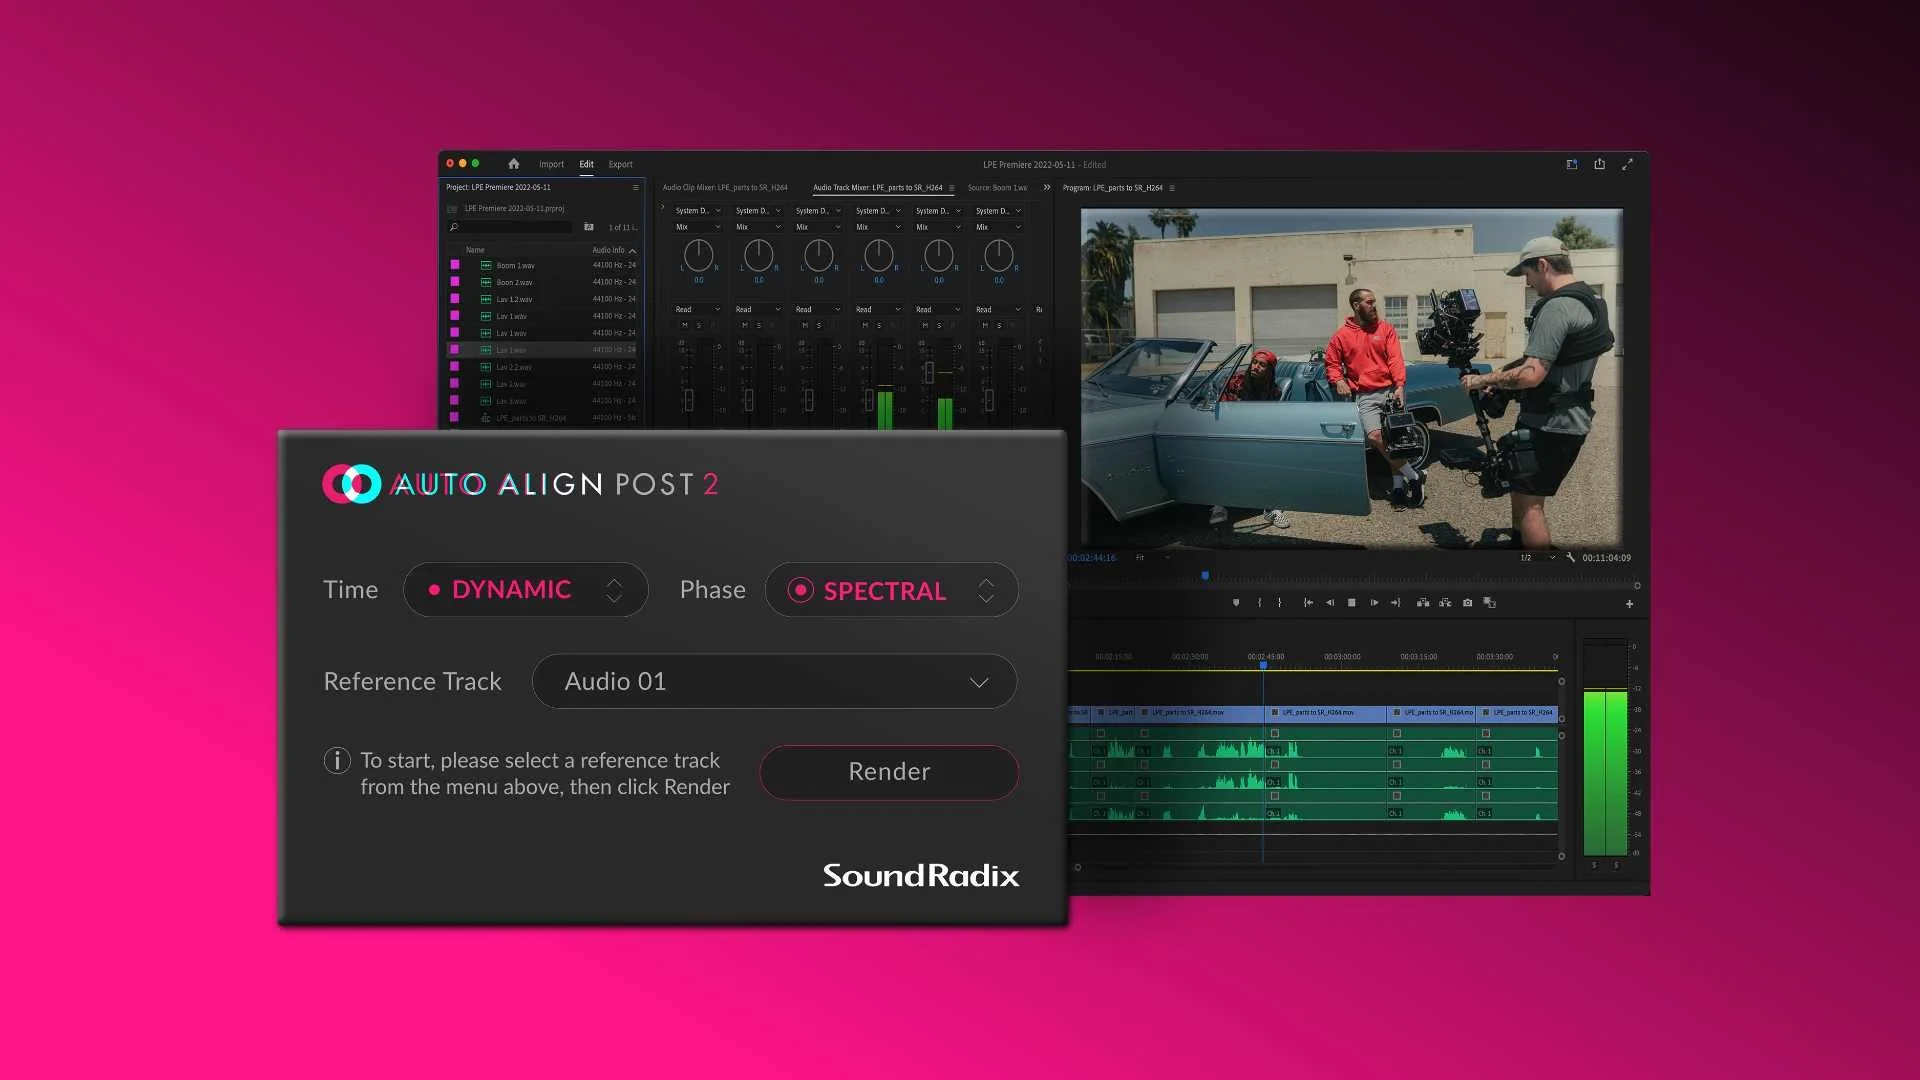Screen dimensions: 1920x1080
Task: Click the Play button under the program monitor
Action: (1352, 603)
